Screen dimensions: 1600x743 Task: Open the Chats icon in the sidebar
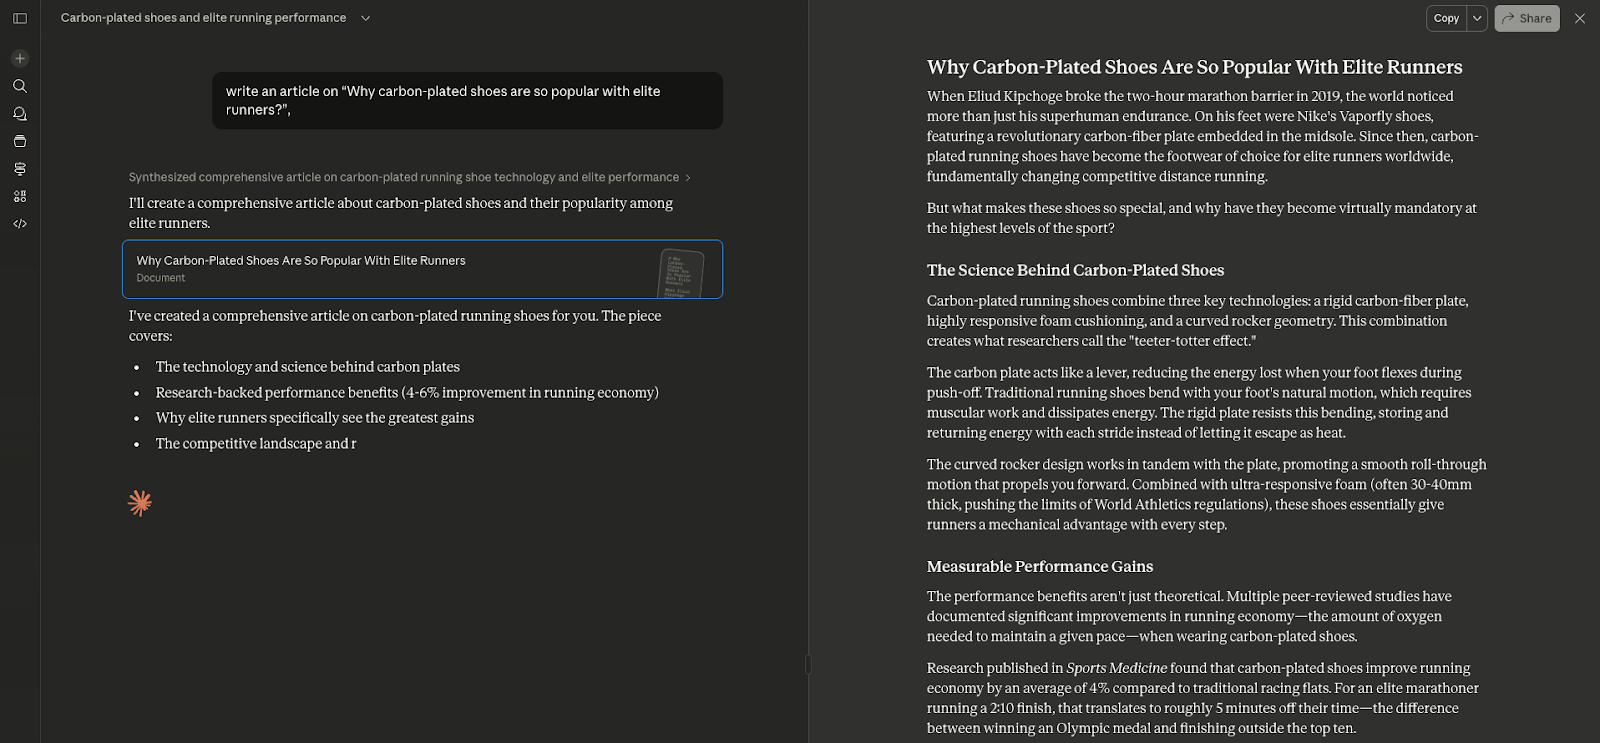tap(20, 113)
